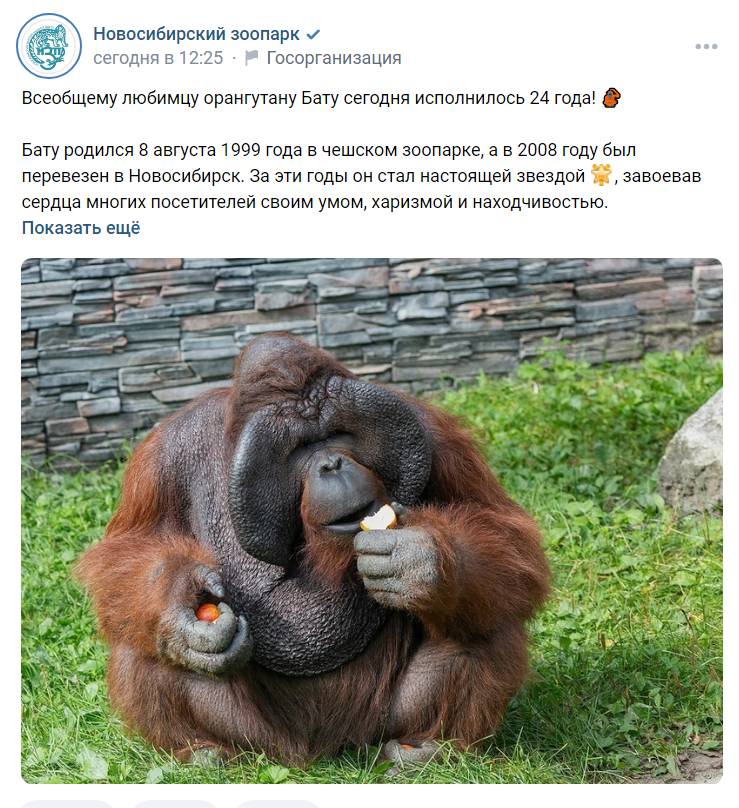Click the Госорганизация label
Screen dimensions: 739x808
click(333, 58)
